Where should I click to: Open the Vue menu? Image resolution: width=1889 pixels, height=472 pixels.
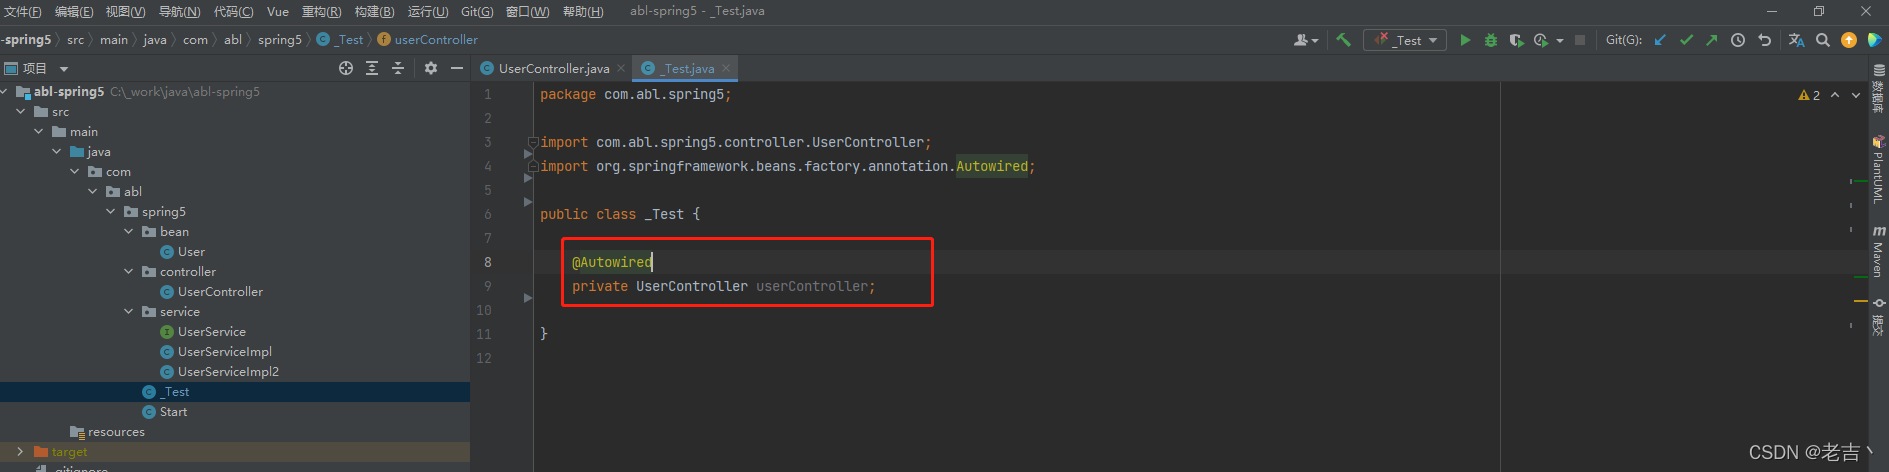[278, 12]
